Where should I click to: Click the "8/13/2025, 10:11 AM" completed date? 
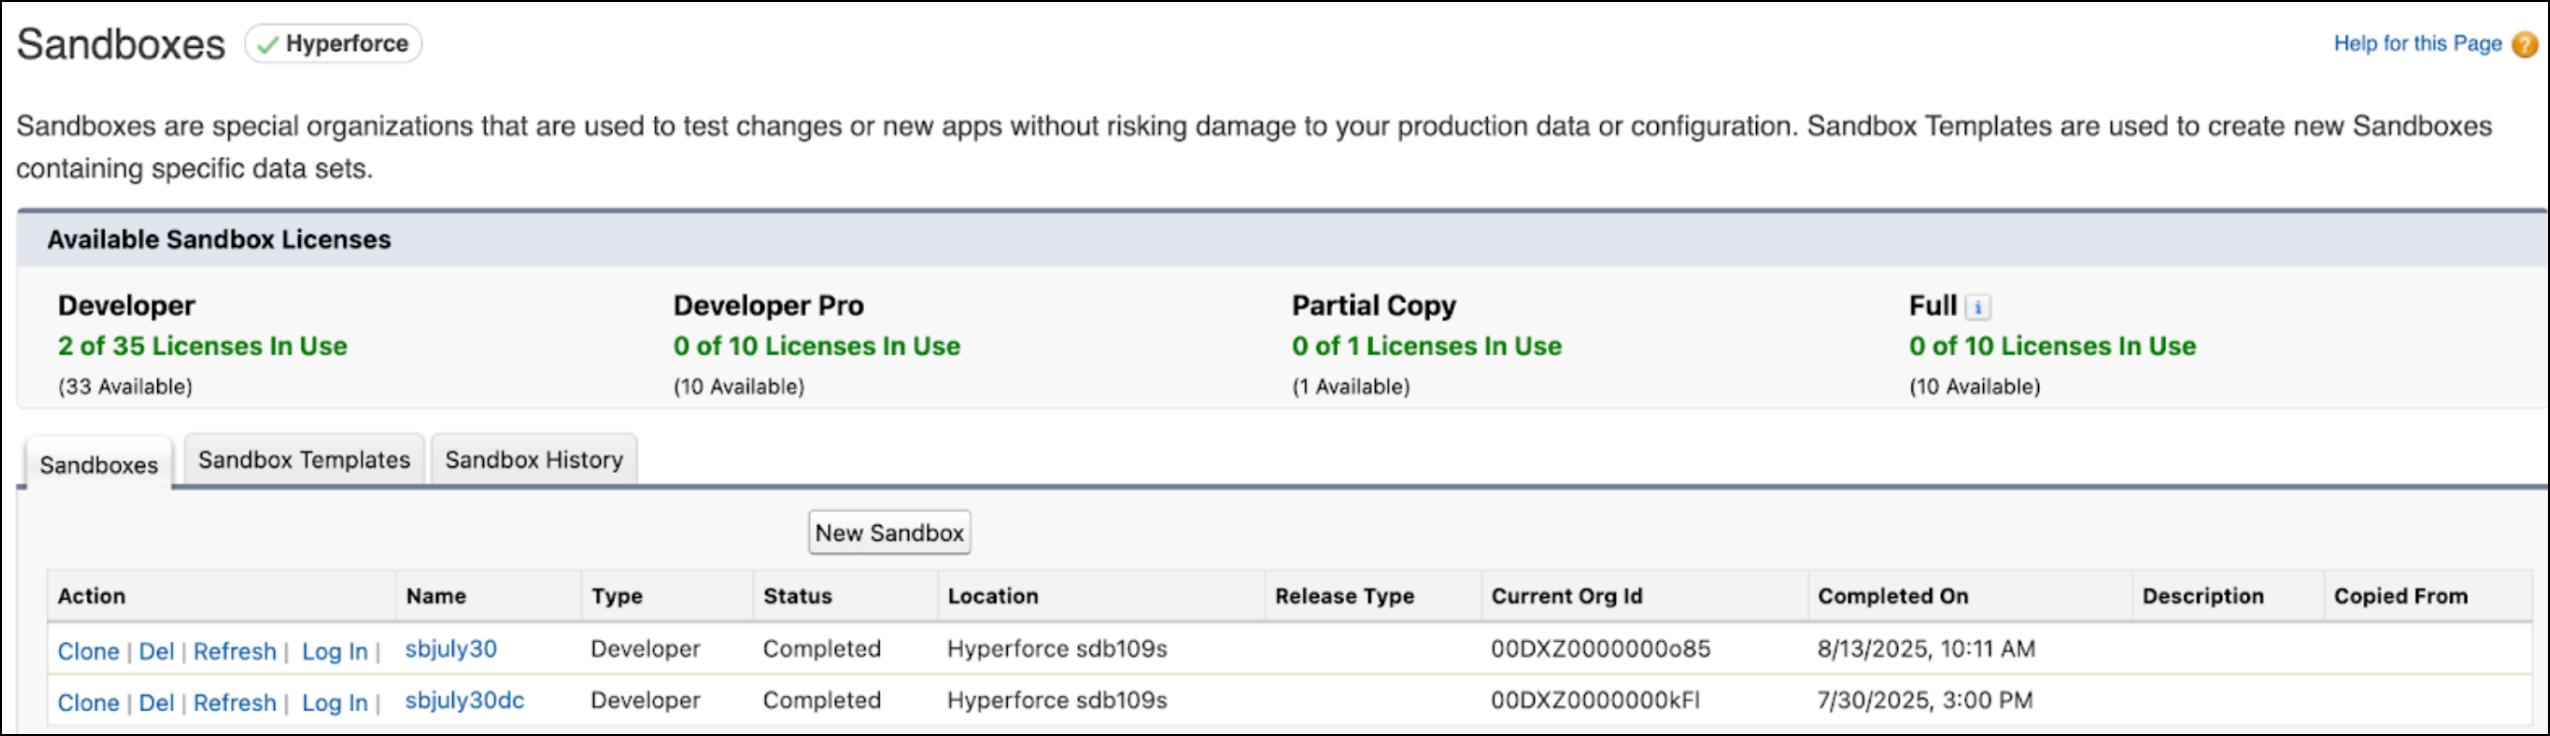pos(1926,649)
